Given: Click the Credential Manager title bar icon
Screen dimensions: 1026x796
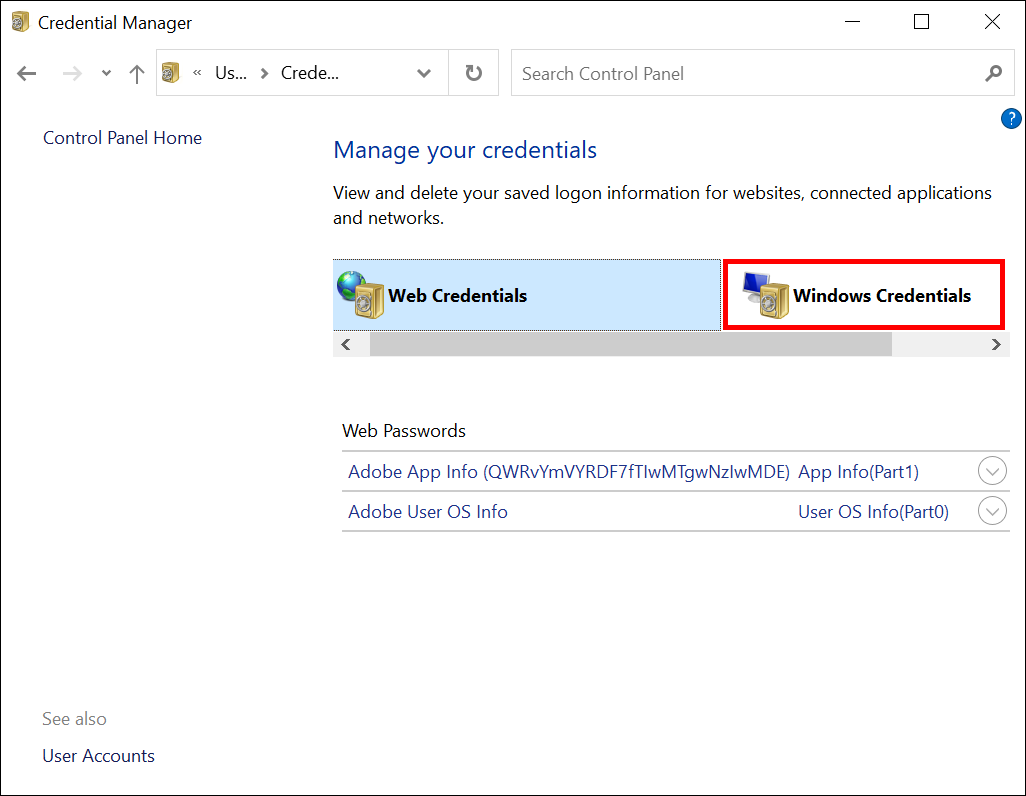Looking at the screenshot, I should [x=20, y=22].
